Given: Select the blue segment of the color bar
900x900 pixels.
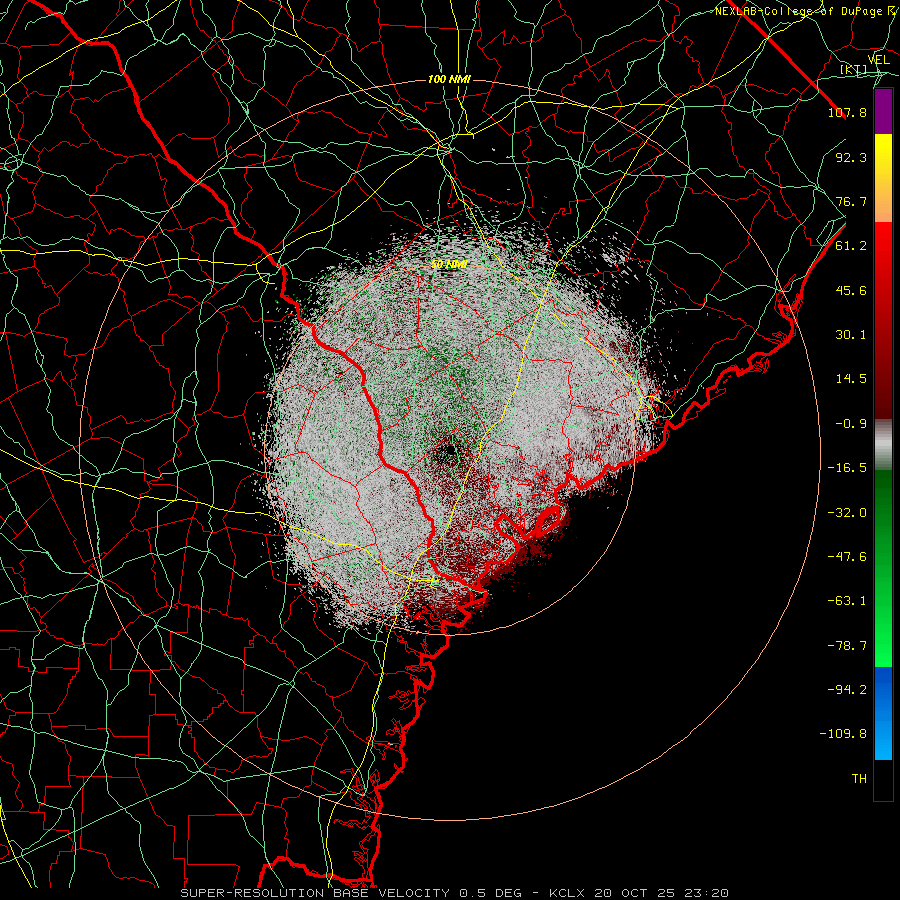Looking at the screenshot, I should point(883,713).
